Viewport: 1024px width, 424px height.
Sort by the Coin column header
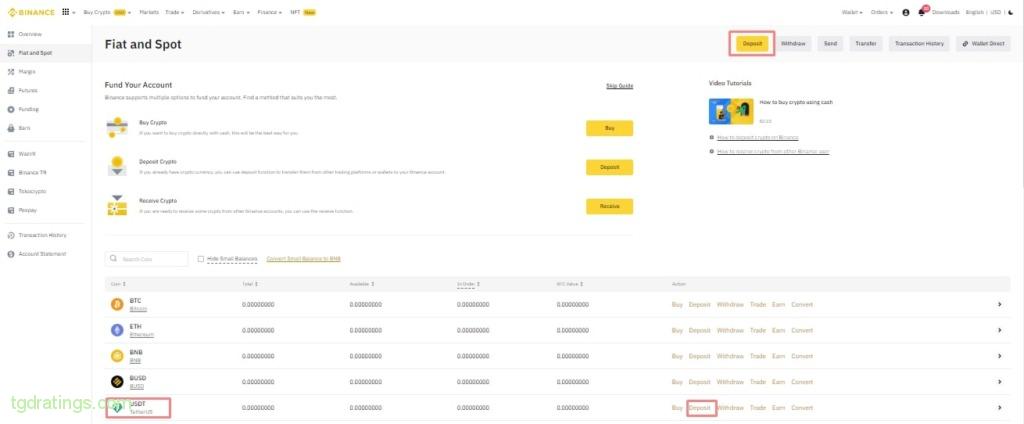118,284
